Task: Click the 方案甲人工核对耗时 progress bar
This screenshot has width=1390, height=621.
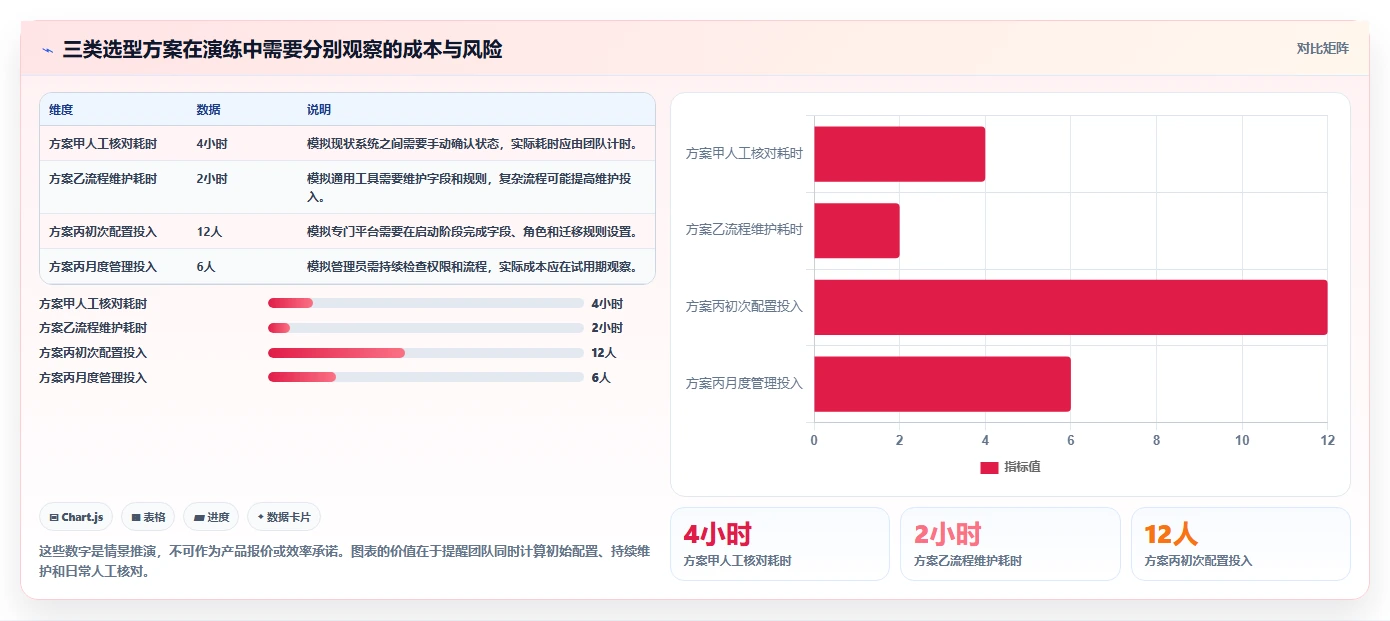Action: [426, 303]
